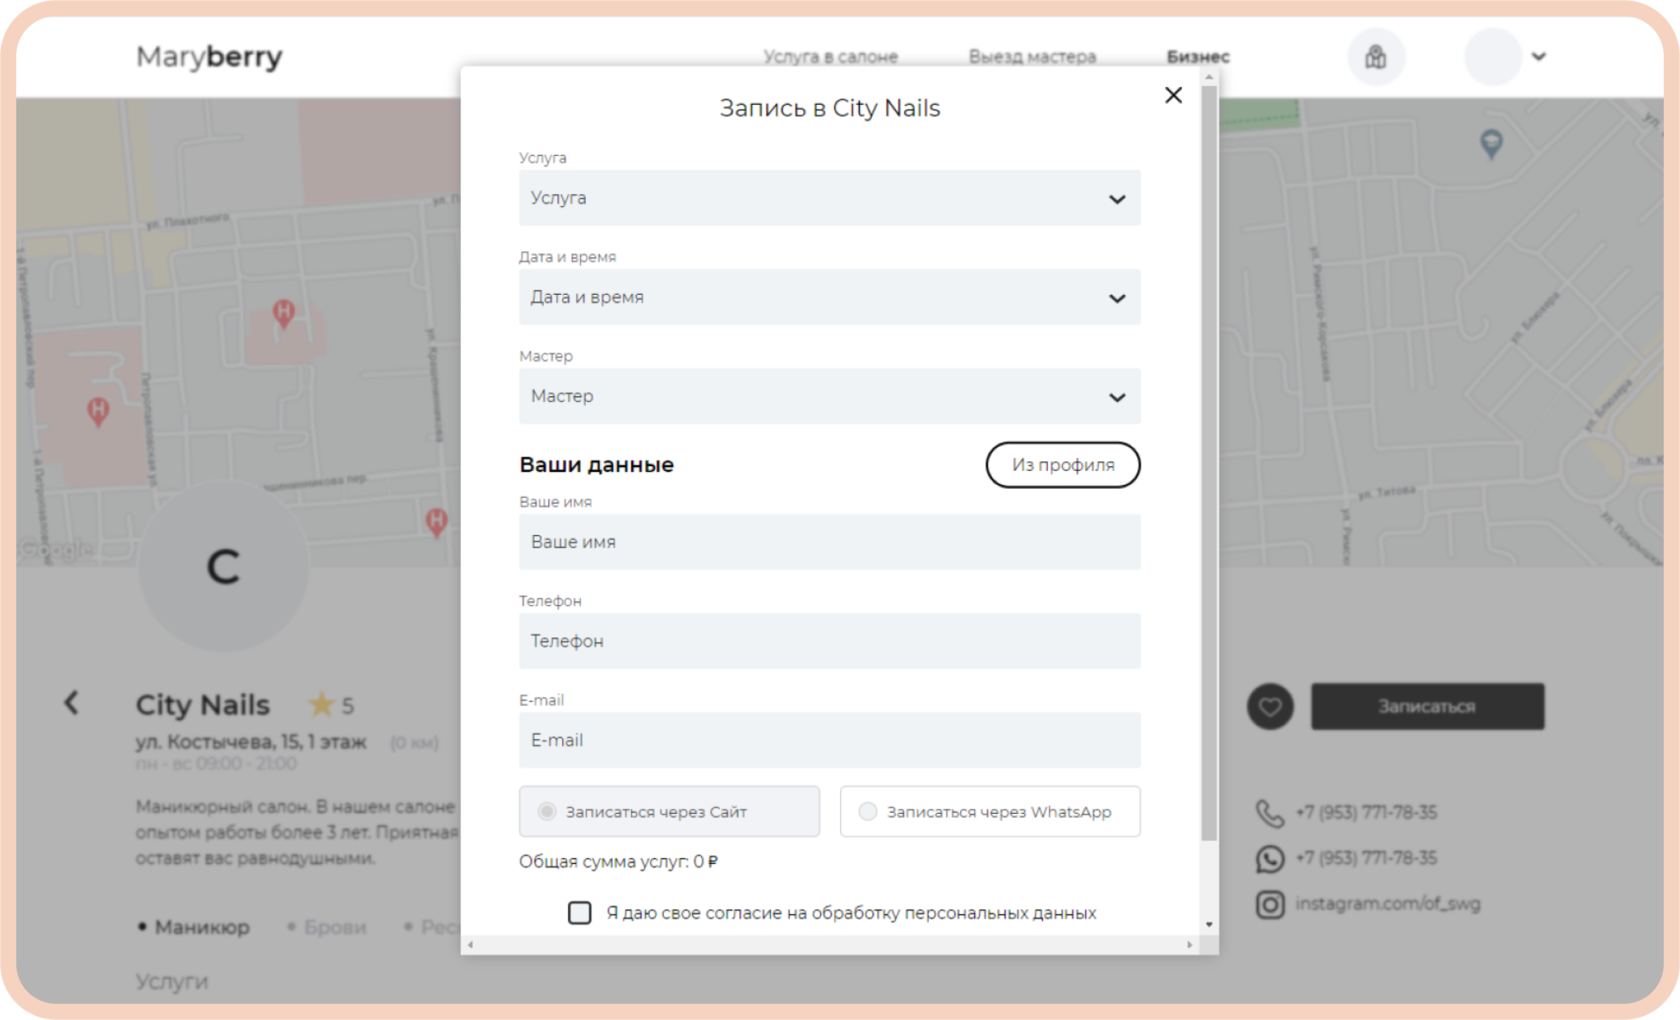The height and width of the screenshot is (1020, 1680).
Task: Click the WhatsApp icon
Action: (1270, 859)
